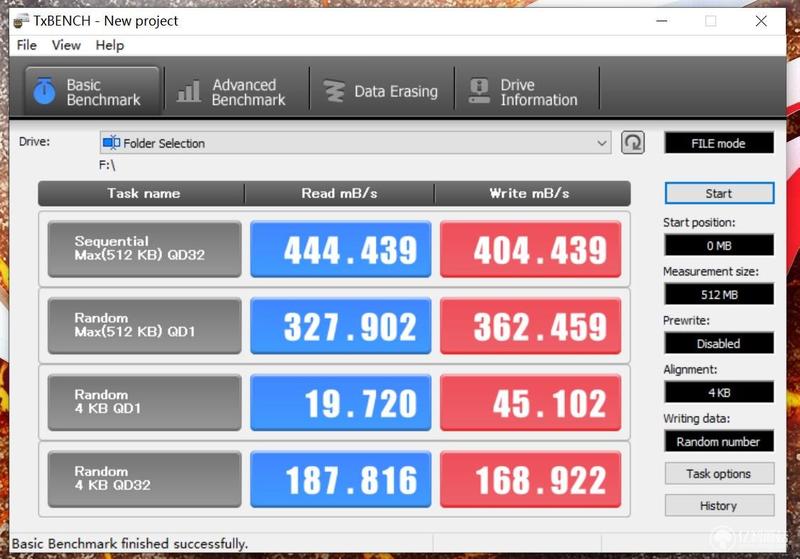The image size is (800, 559).
Task: Start the benchmark
Action: click(x=719, y=193)
